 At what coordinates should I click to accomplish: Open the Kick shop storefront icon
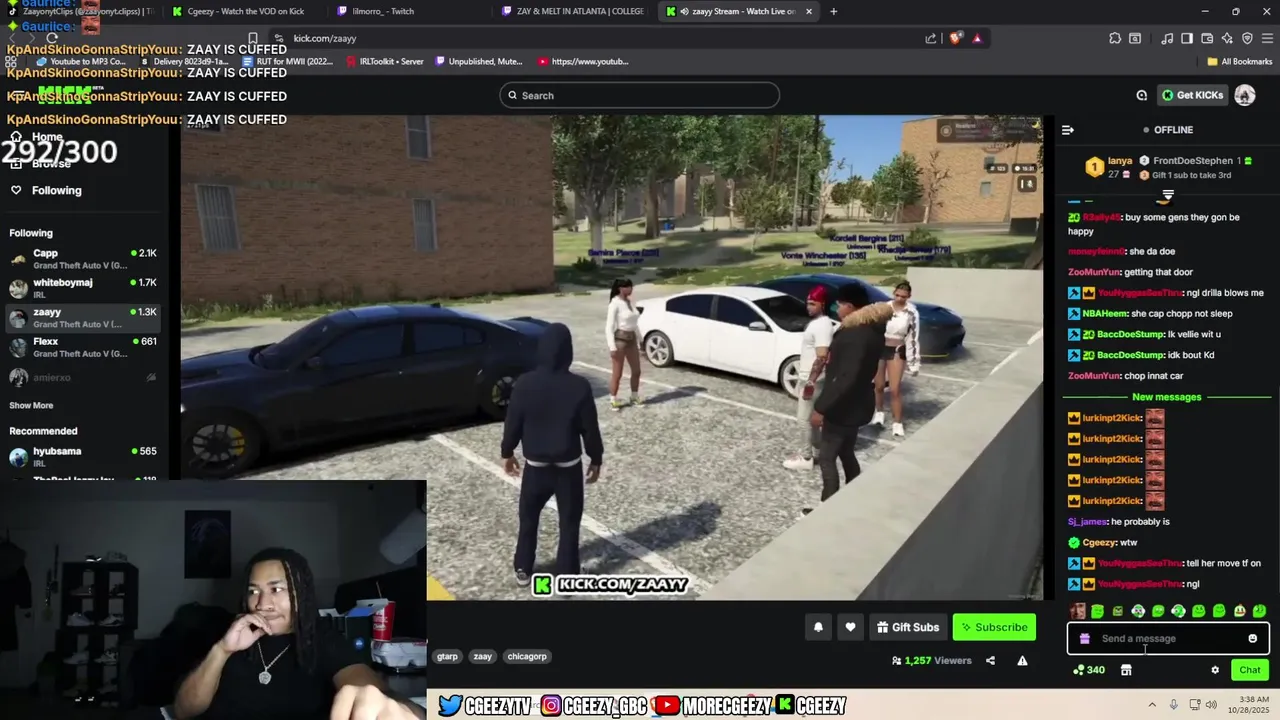1126,670
